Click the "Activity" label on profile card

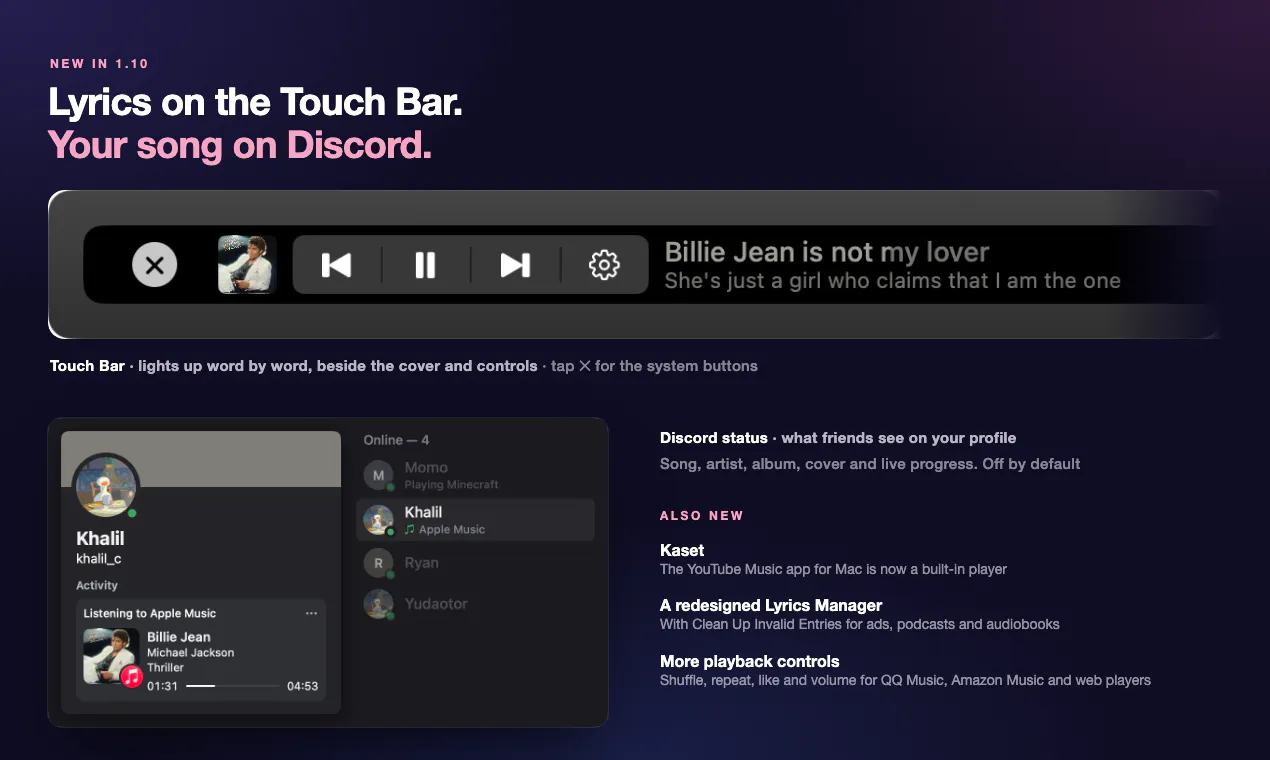click(x=97, y=586)
